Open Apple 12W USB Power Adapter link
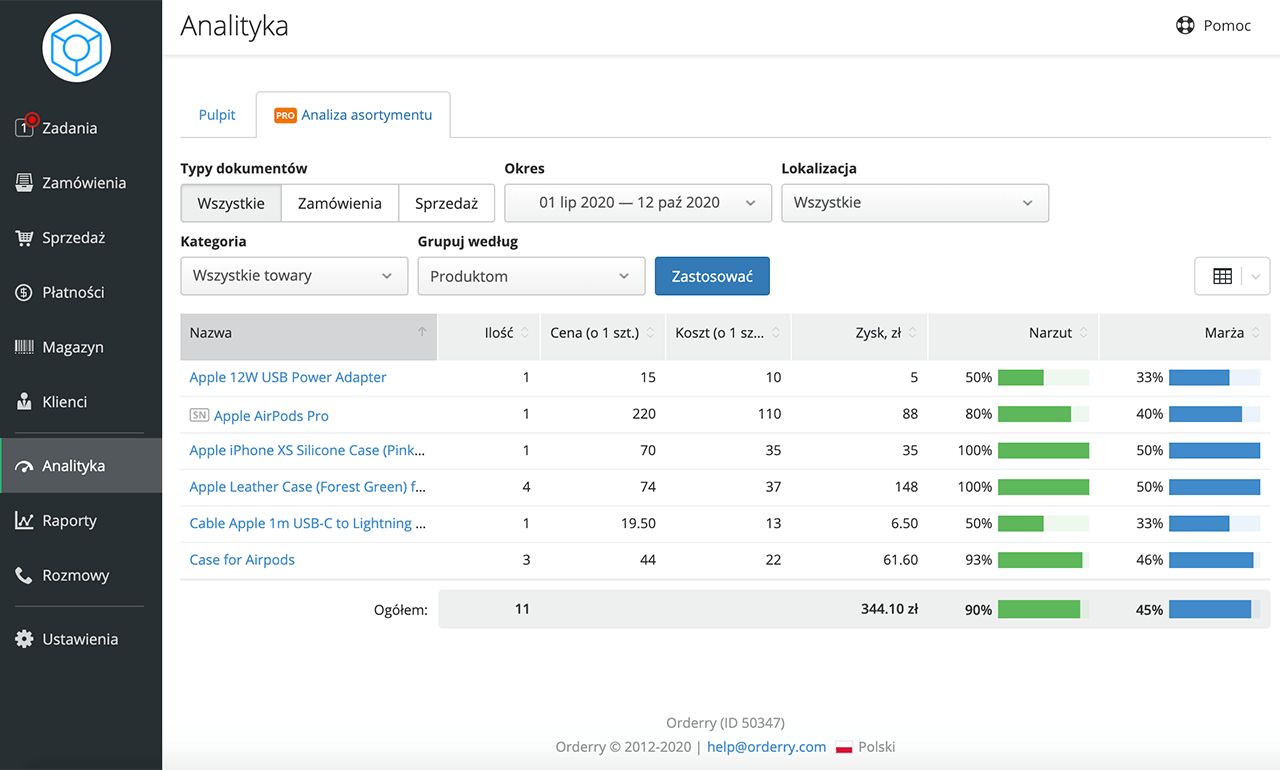 (288, 377)
